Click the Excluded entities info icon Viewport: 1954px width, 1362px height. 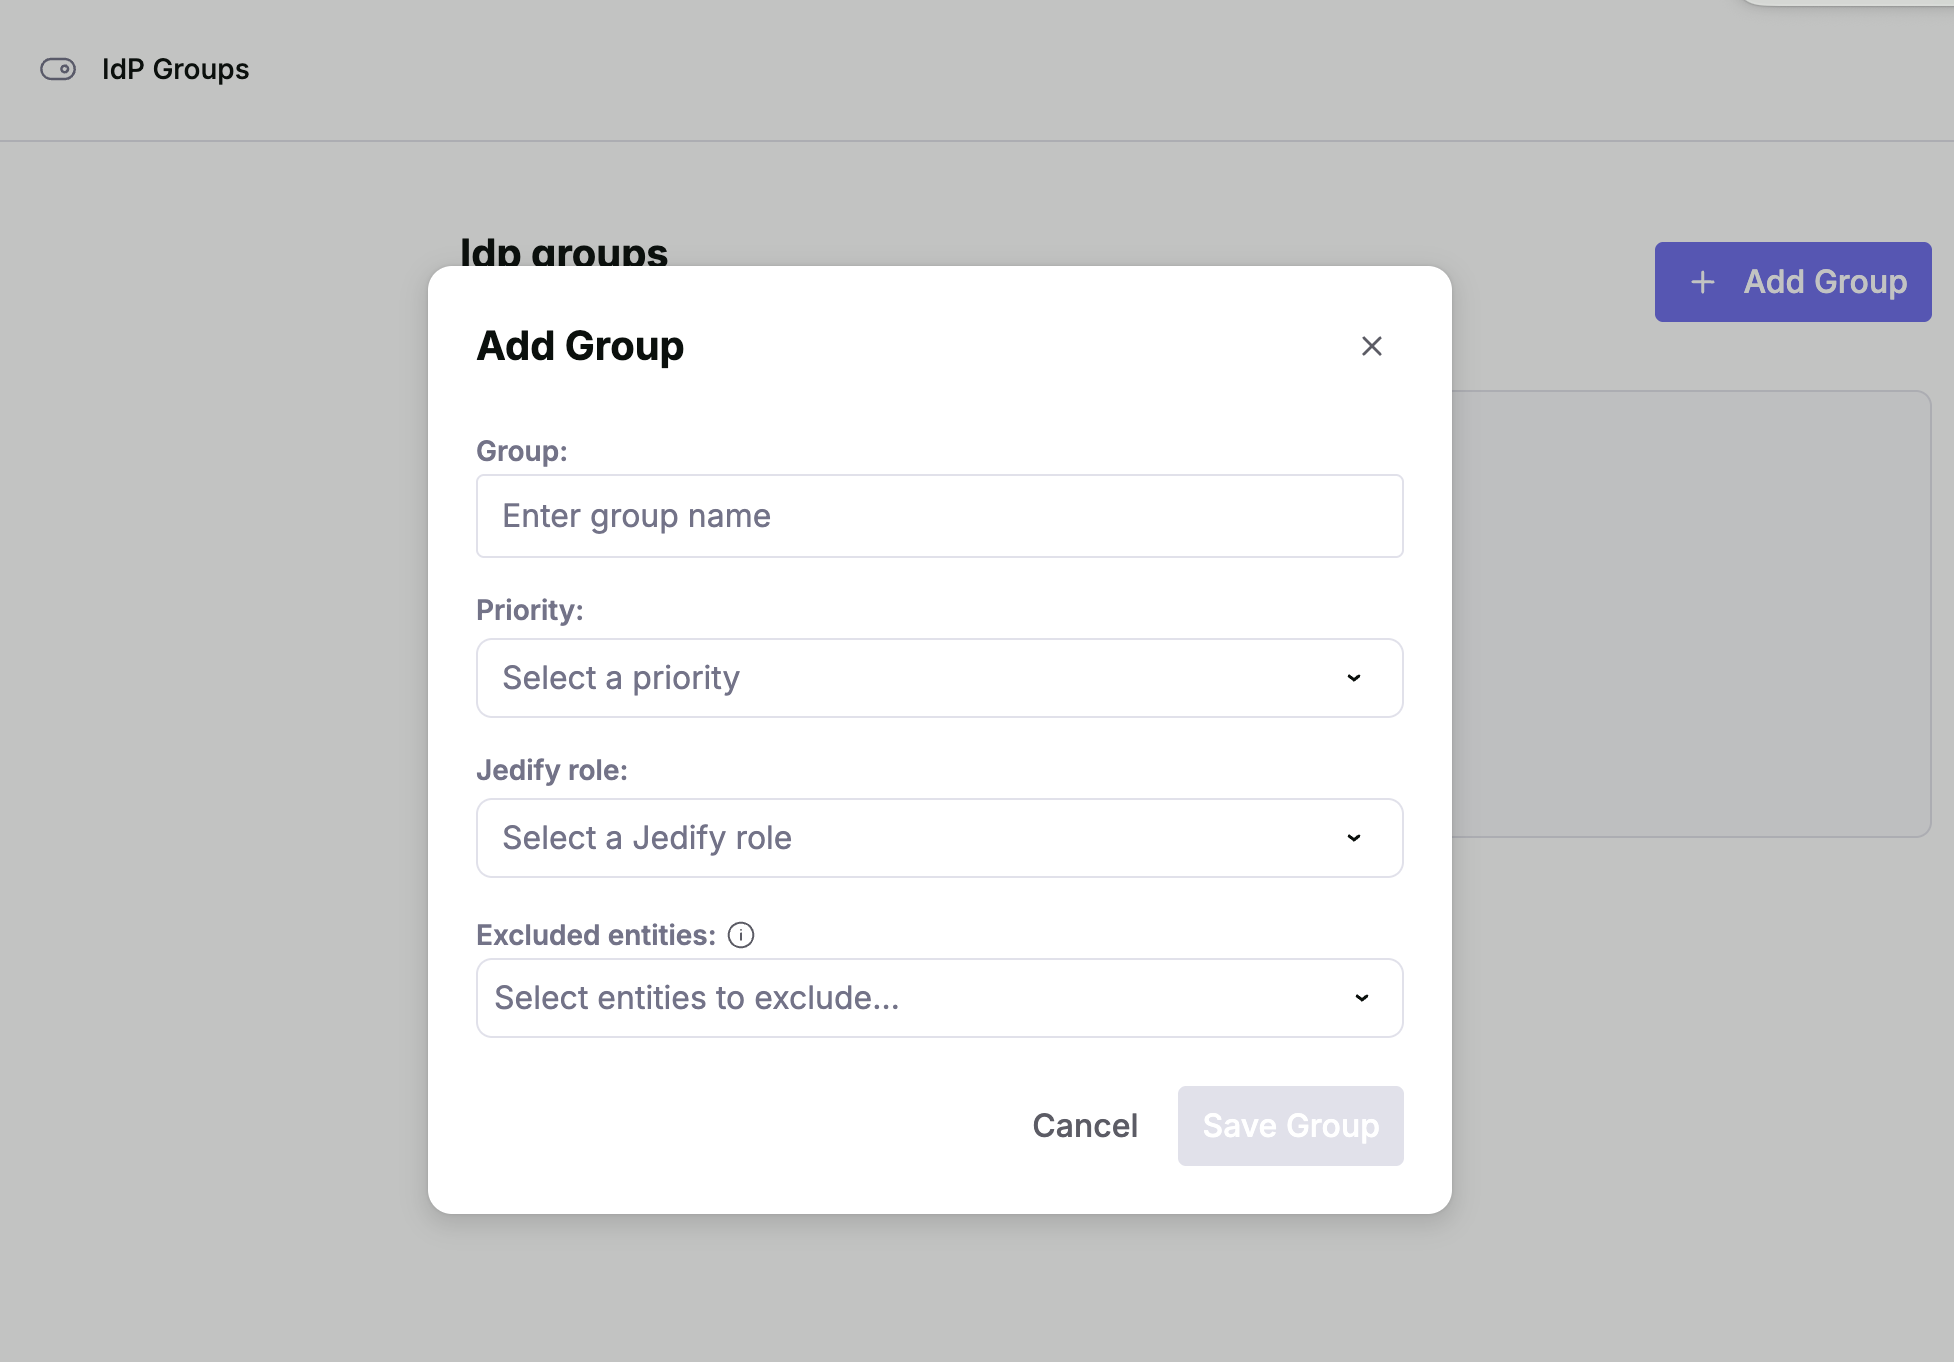click(741, 935)
